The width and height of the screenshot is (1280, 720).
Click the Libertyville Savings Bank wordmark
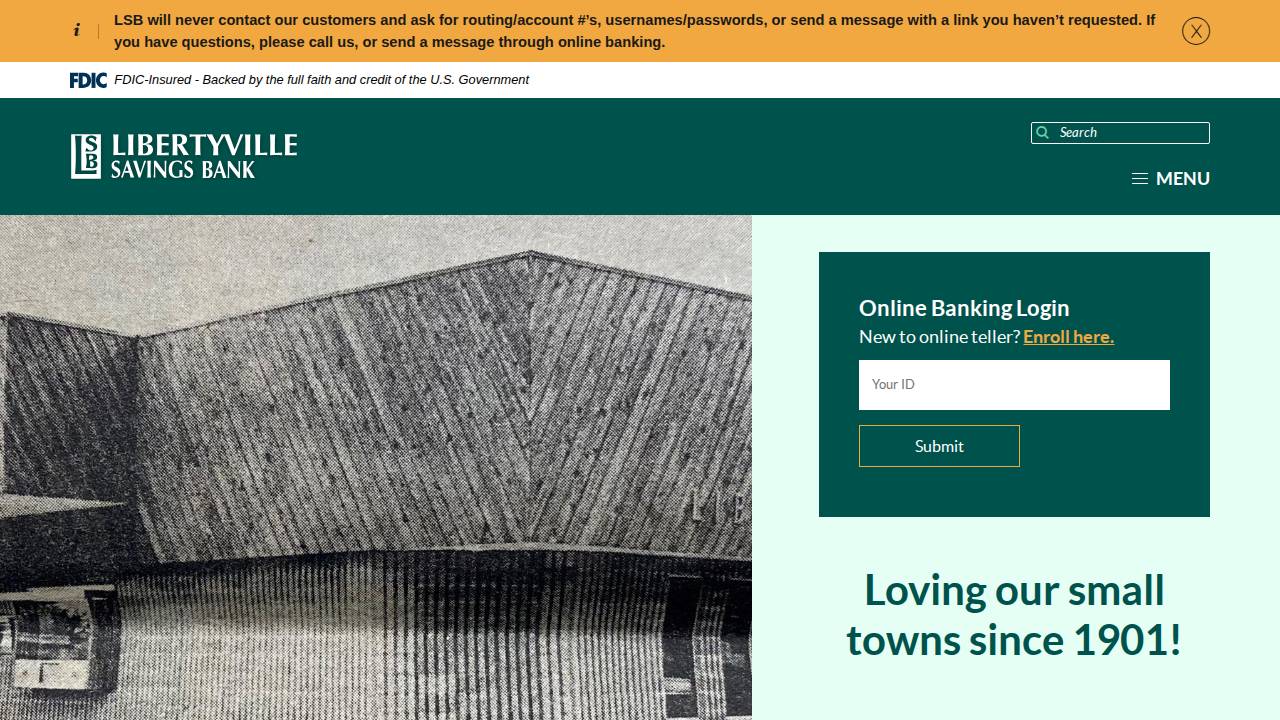click(203, 156)
